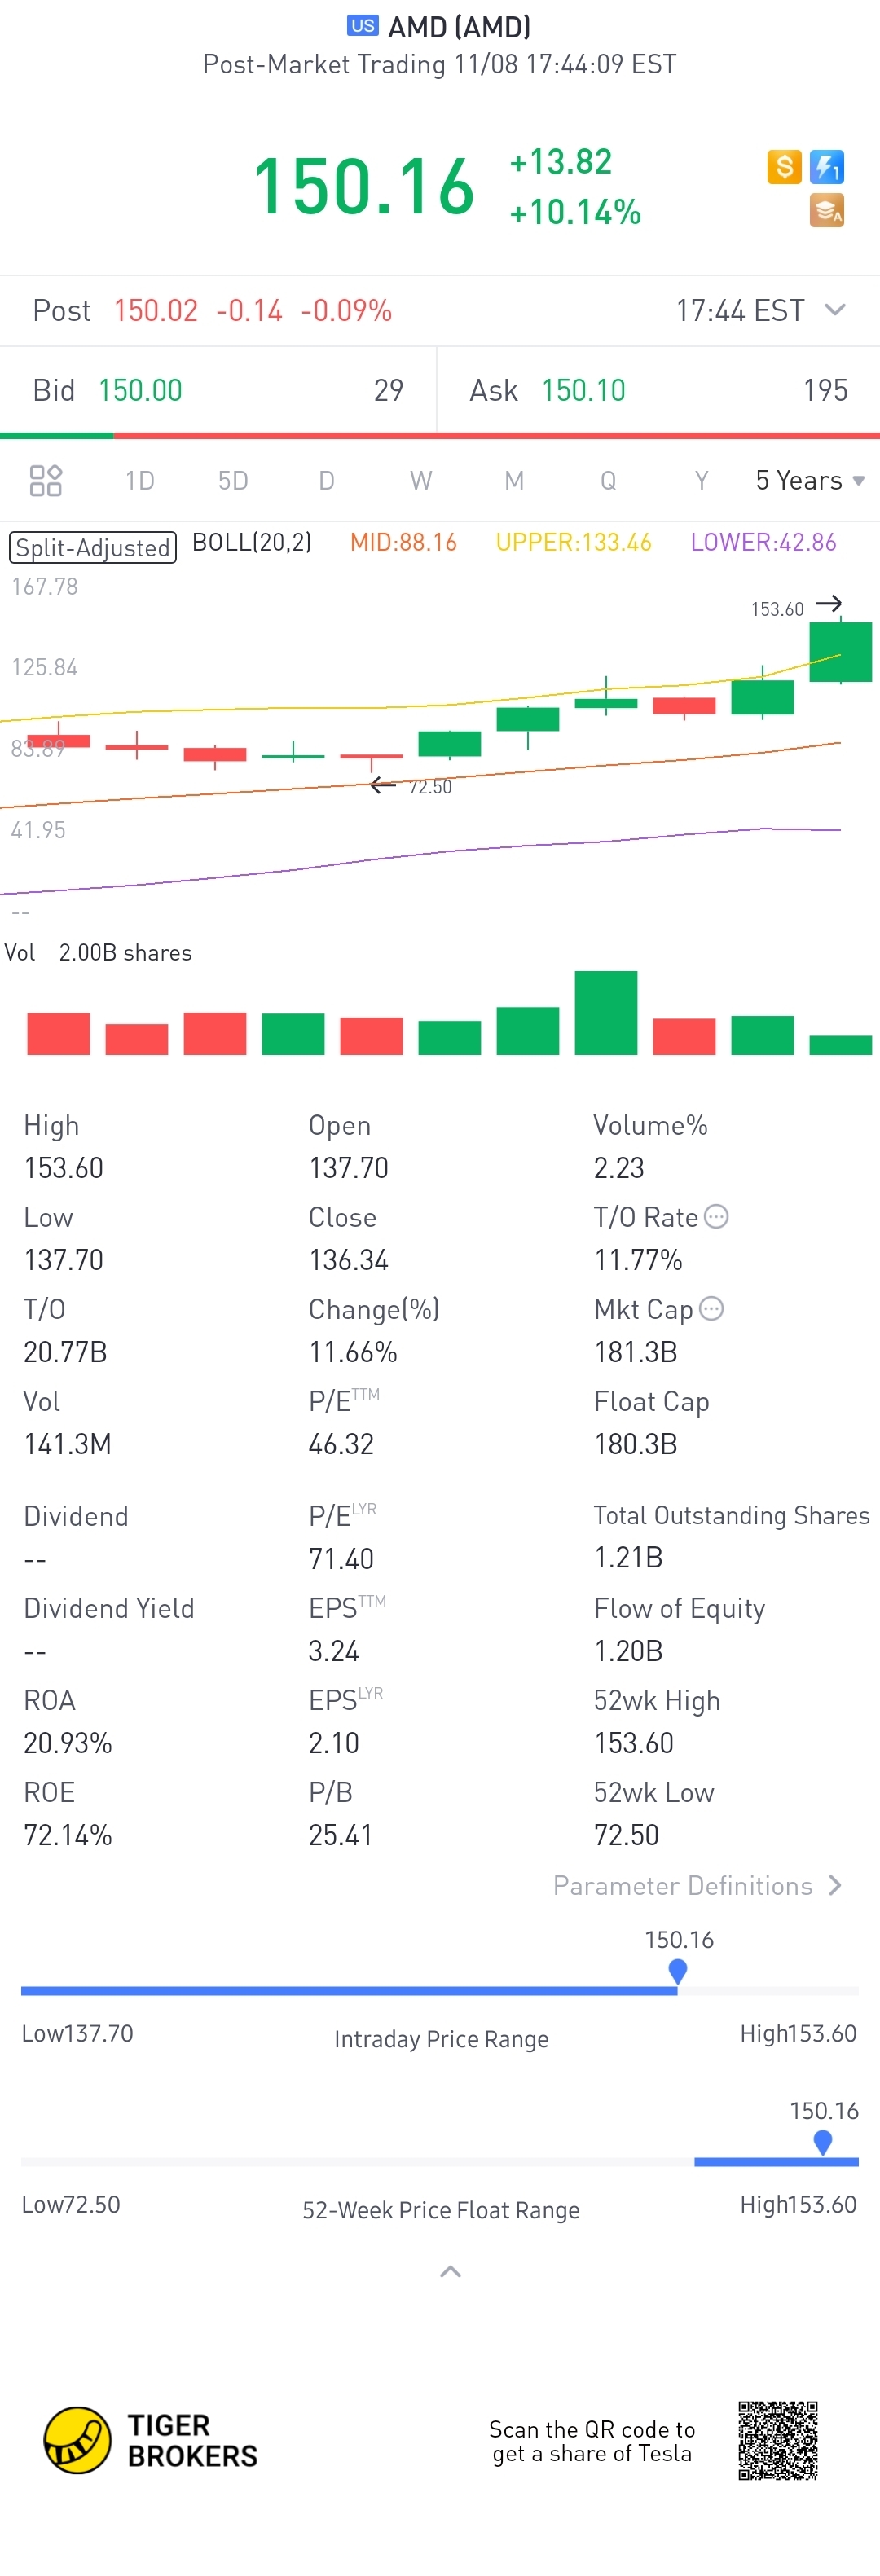Tap the Tesla share QR code
880x2576 pixels.
[778, 2440]
